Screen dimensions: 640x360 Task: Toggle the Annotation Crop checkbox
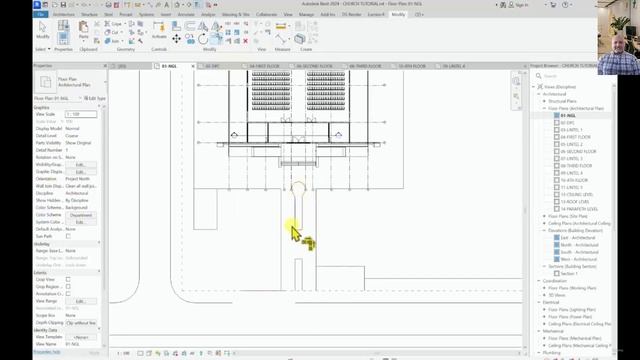click(x=68, y=294)
